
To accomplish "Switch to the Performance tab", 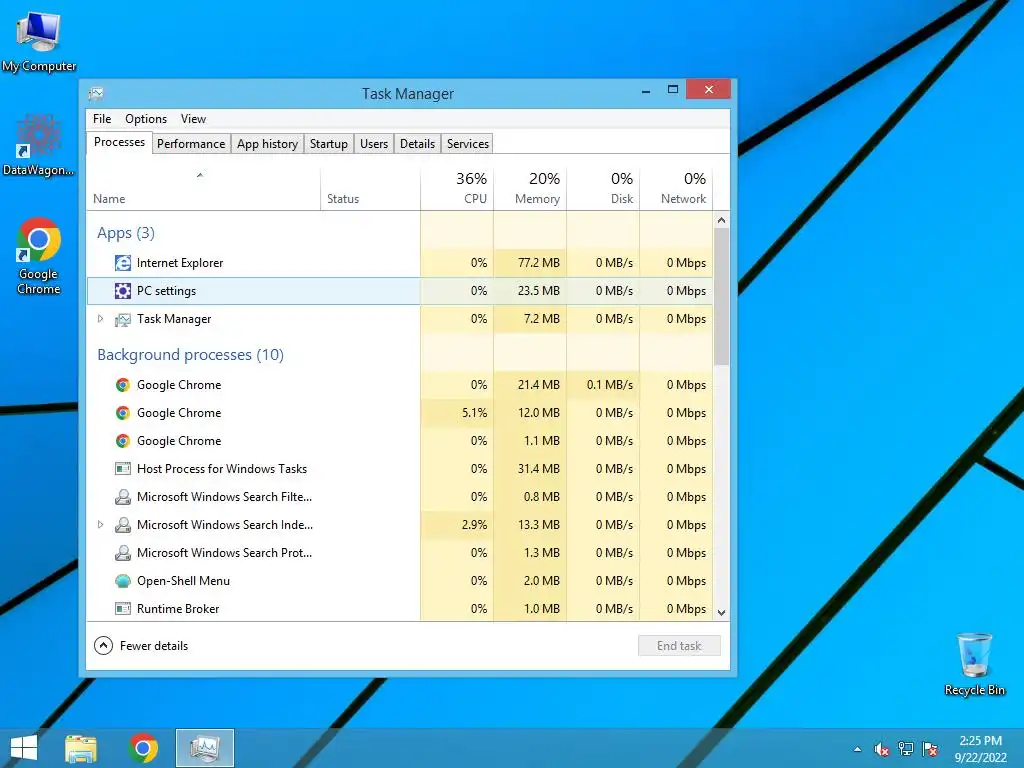I will 191,144.
